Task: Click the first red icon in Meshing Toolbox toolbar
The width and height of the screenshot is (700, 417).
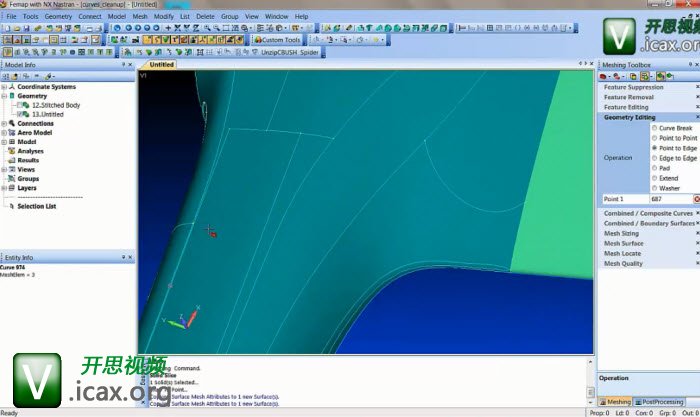Action: point(604,76)
